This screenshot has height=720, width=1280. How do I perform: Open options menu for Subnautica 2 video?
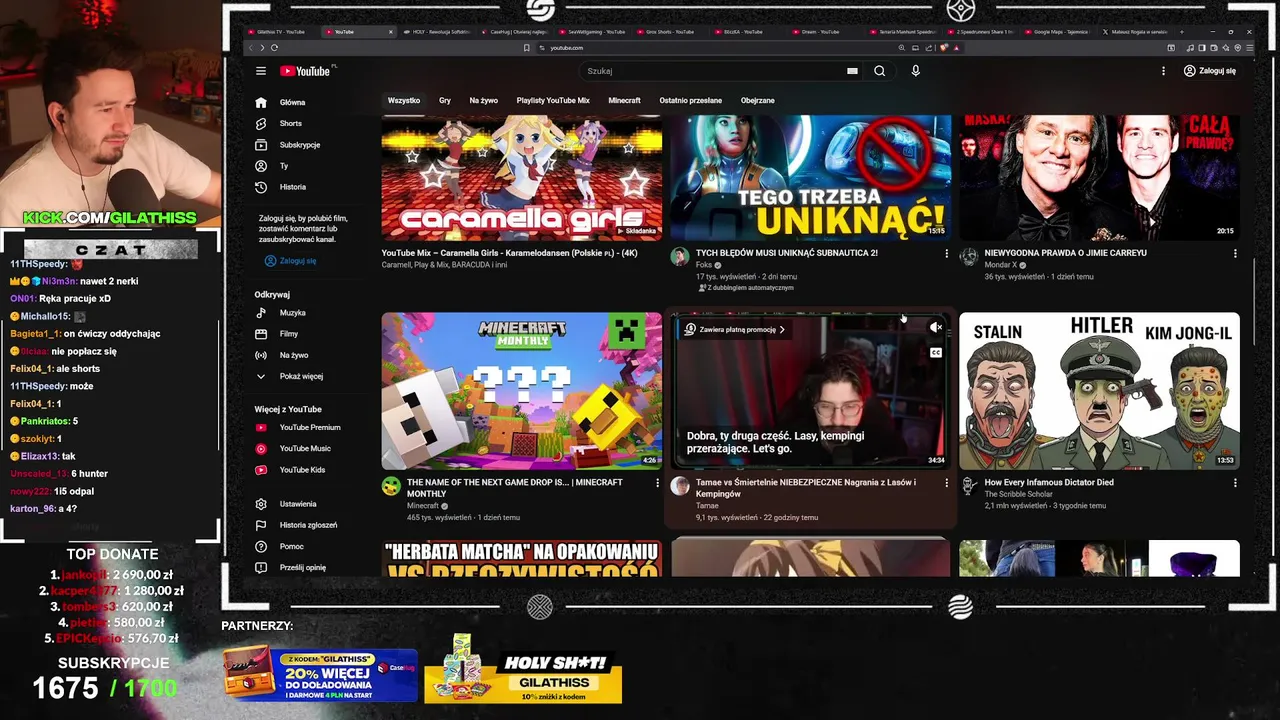pos(946,254)
